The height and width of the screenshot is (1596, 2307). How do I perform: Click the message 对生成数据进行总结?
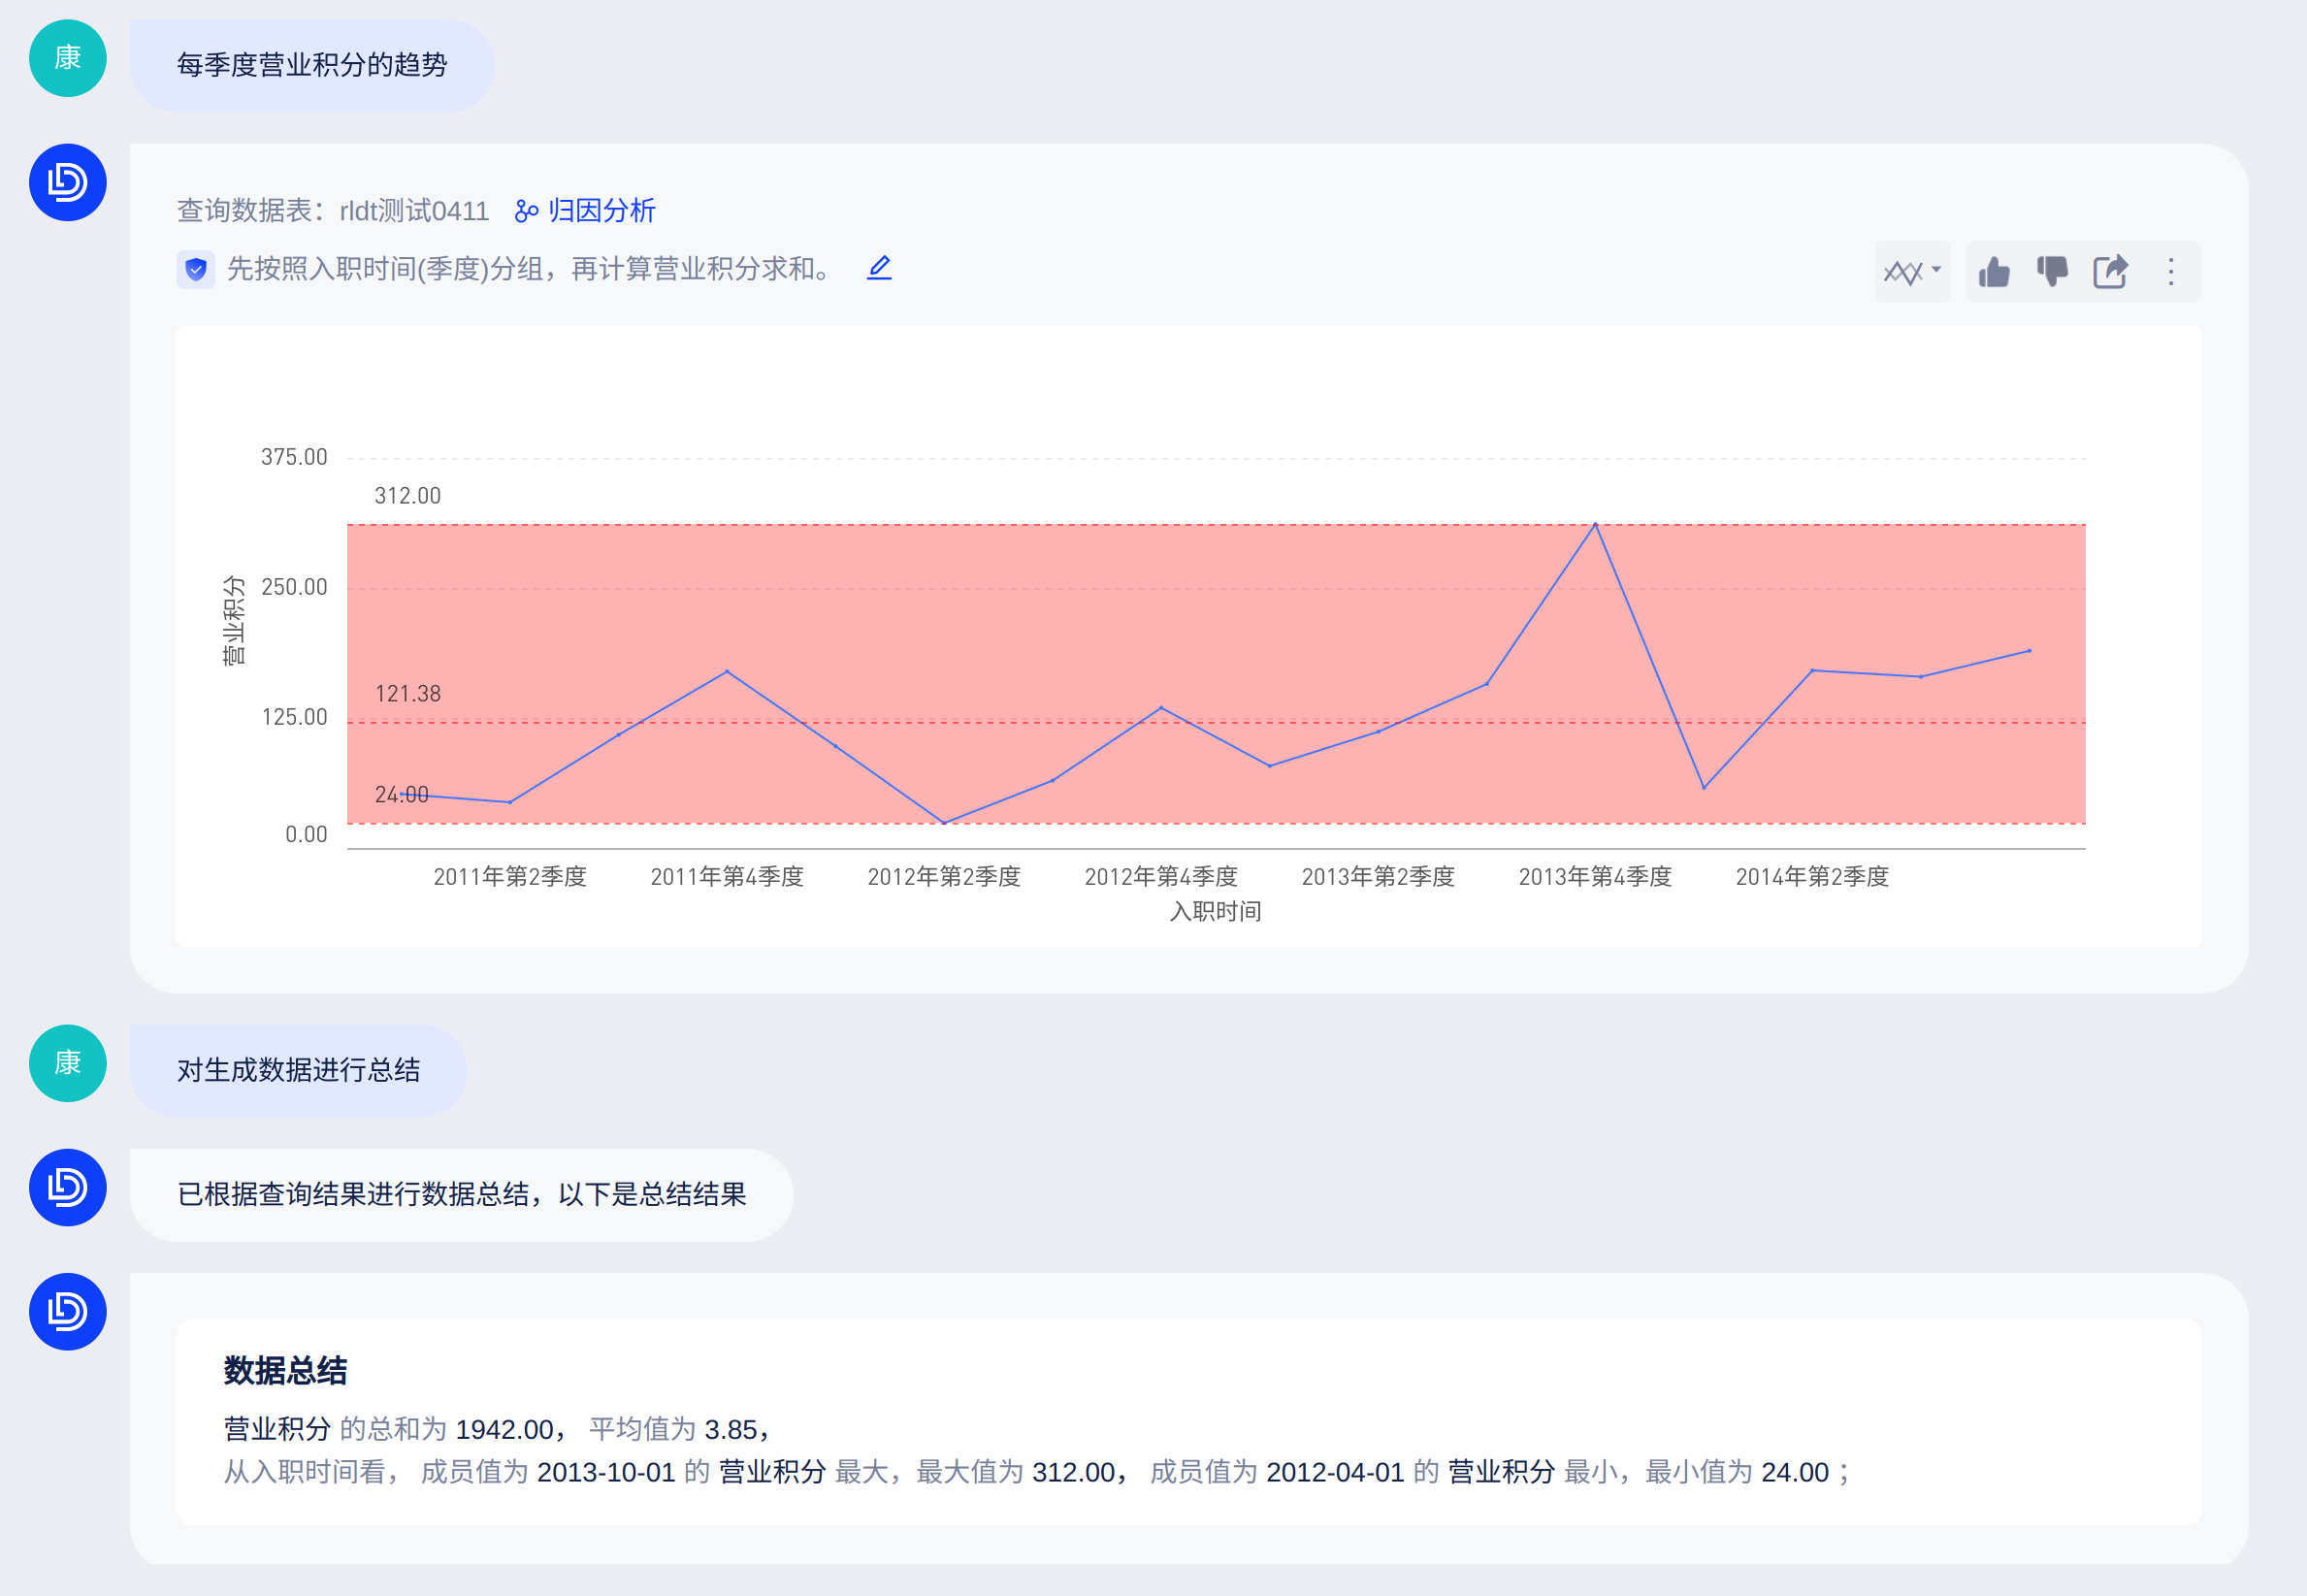click(x=298, y=1070)
